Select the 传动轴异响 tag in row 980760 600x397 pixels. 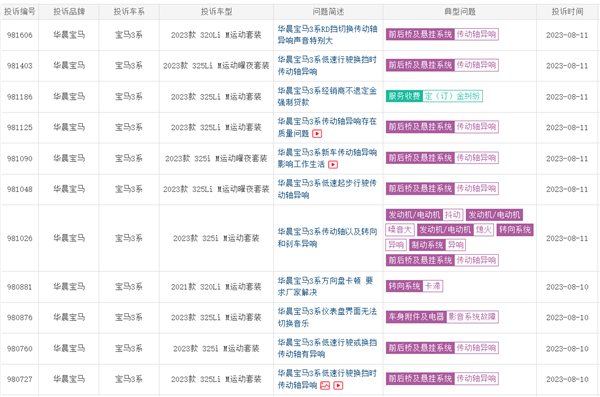click(x=476, y=348)
